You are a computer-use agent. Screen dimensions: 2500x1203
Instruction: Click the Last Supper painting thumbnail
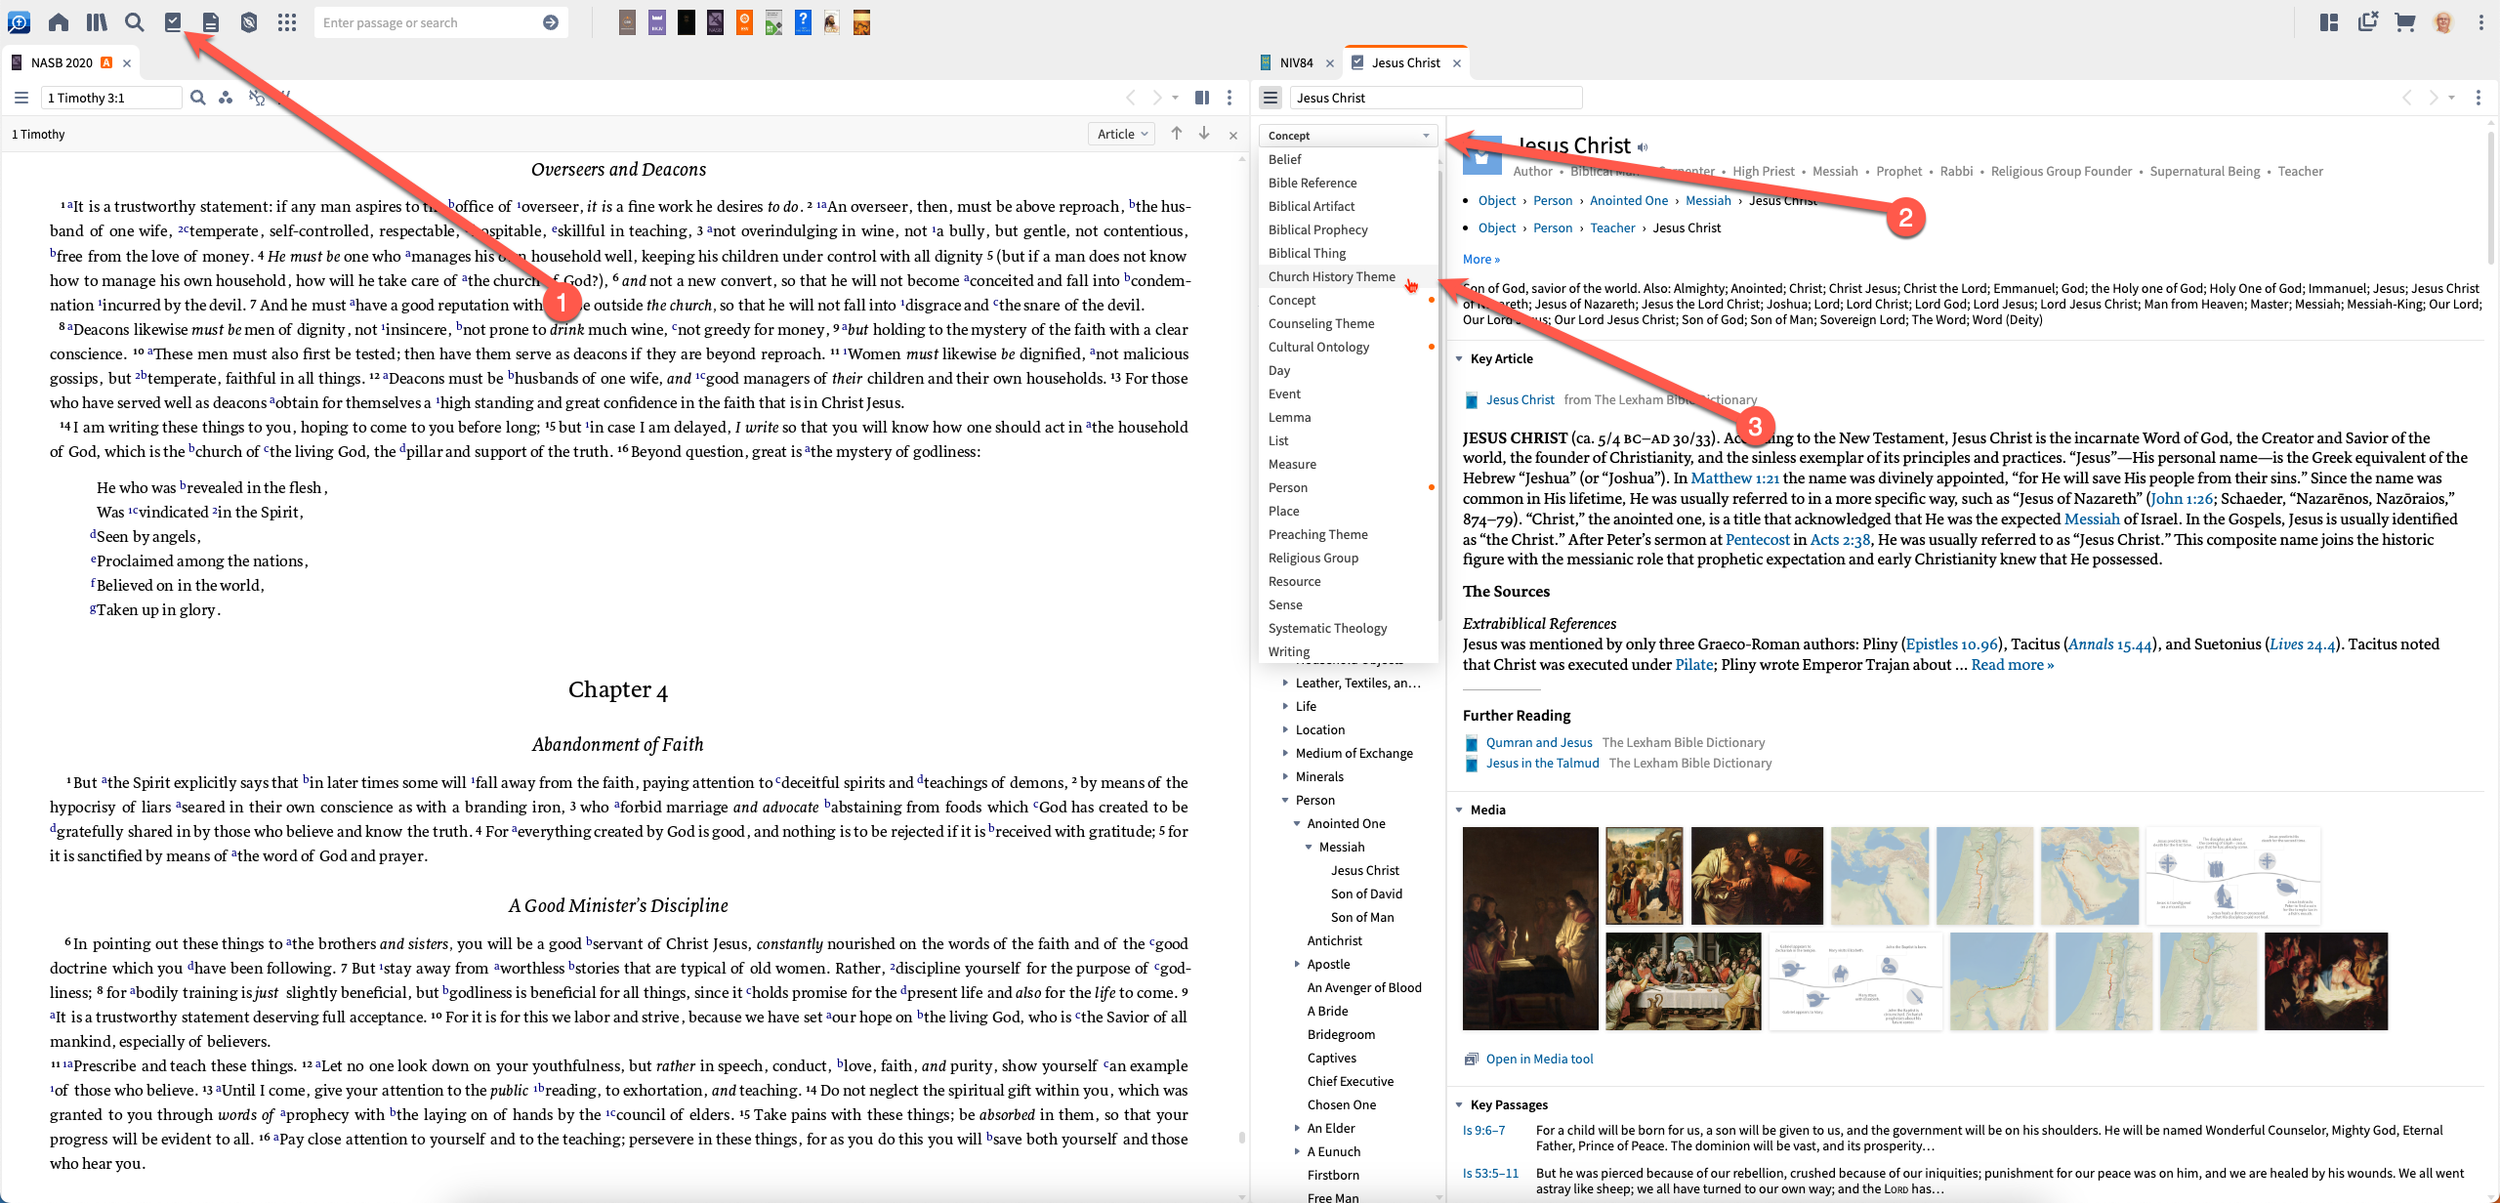(1682, 981)
